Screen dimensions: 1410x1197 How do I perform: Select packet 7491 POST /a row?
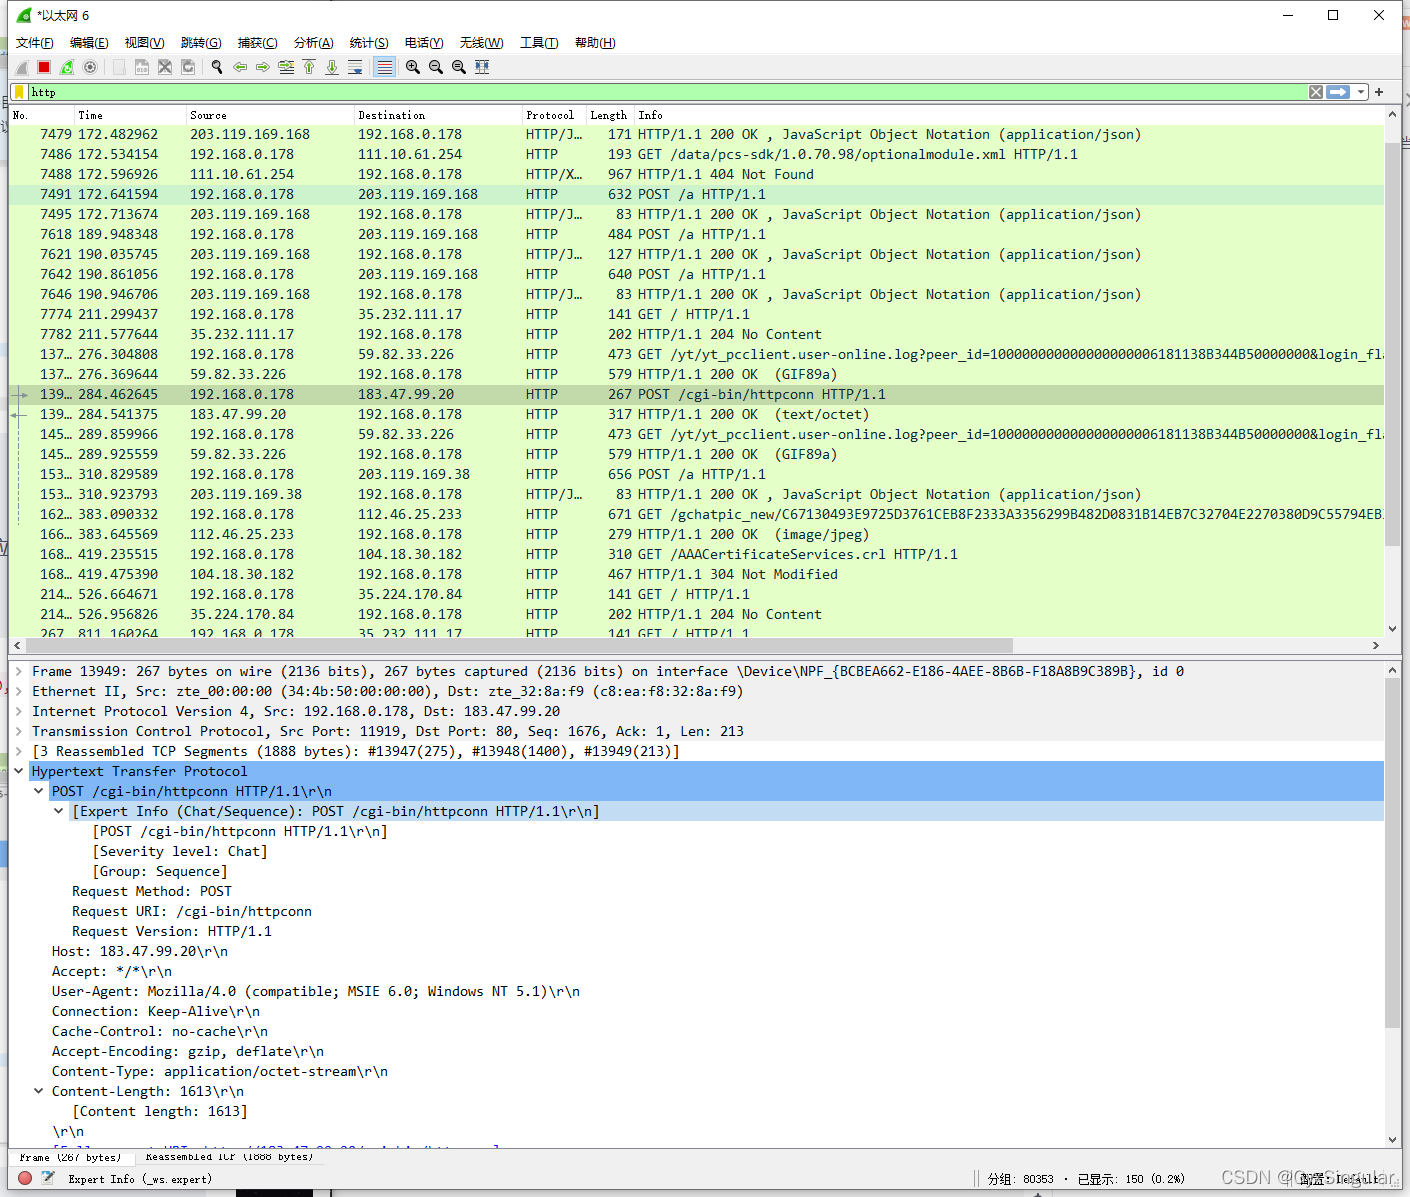pos(696,194)
